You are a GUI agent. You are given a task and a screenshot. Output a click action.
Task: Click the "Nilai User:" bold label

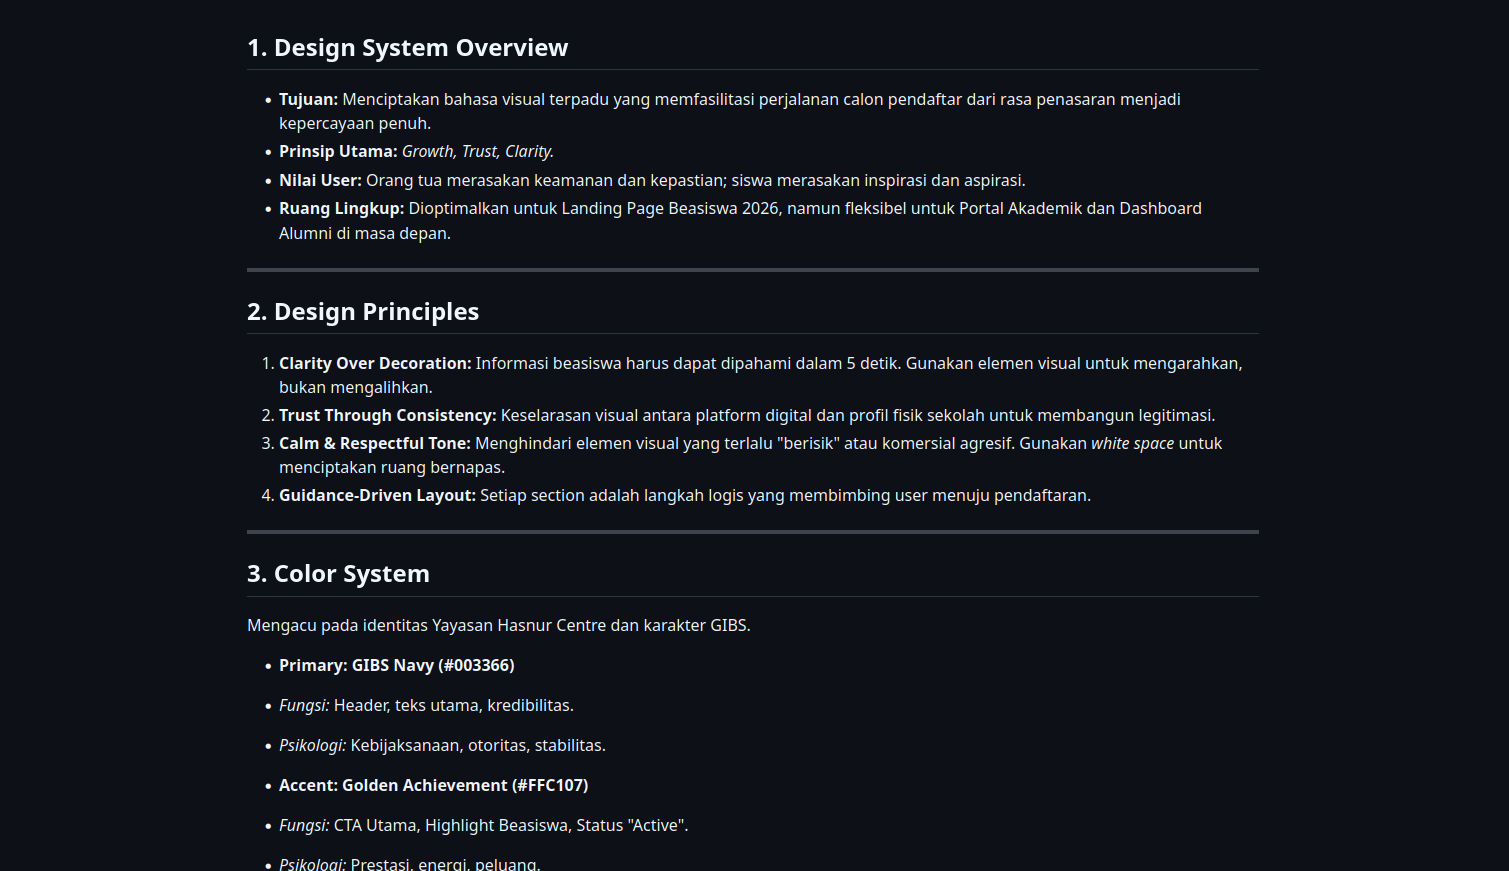click(320, 181)
